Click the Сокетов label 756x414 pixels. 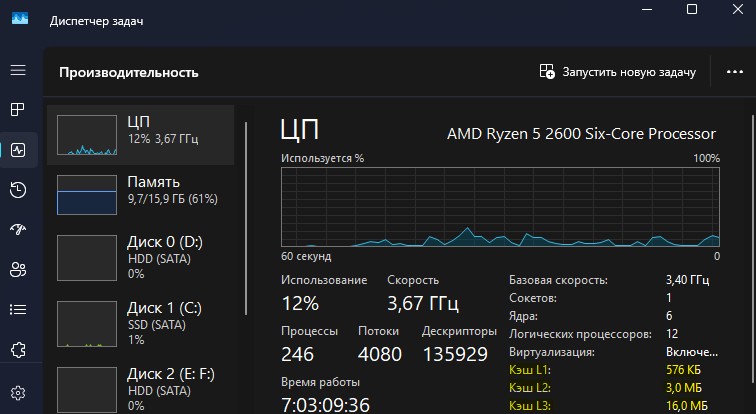(533, 298)
